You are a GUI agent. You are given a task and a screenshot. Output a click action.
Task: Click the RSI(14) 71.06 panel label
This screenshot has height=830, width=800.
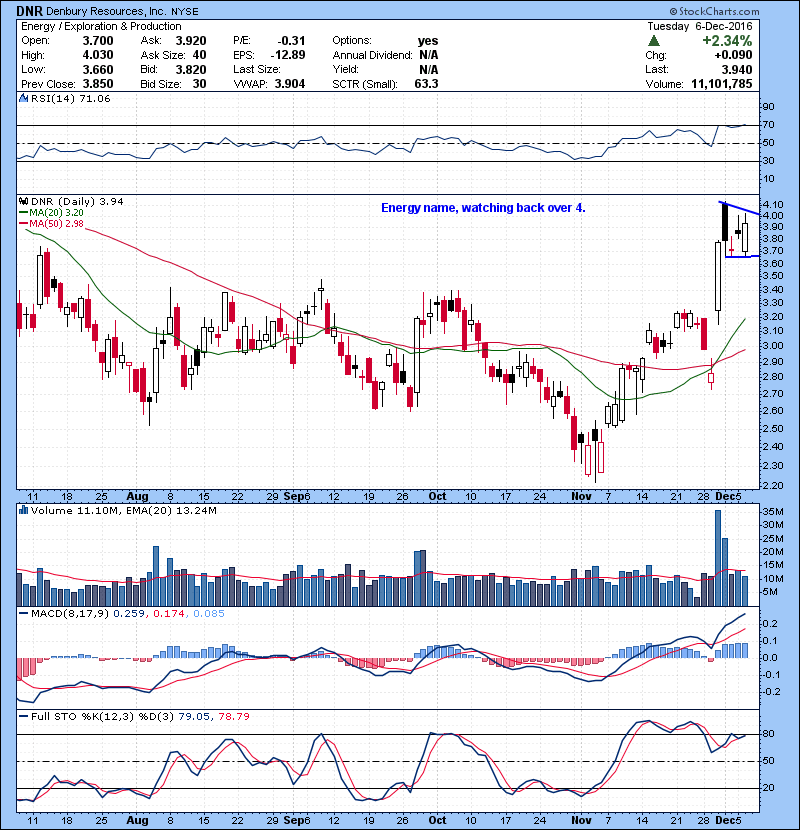[x=71, y=98]
